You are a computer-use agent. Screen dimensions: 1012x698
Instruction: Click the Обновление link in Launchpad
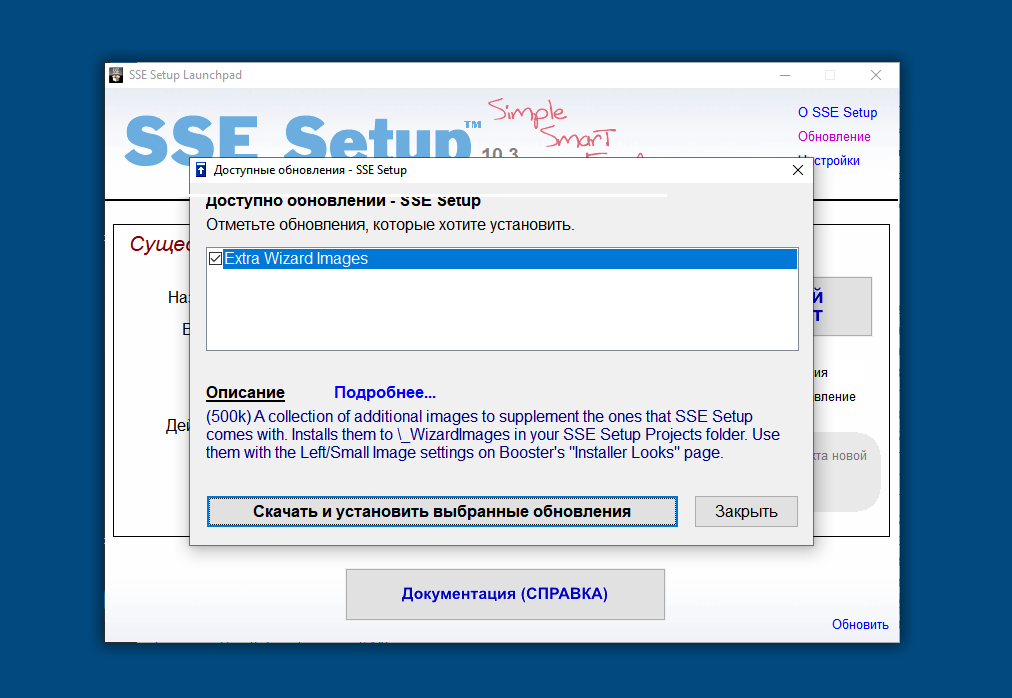pos(834,136)
